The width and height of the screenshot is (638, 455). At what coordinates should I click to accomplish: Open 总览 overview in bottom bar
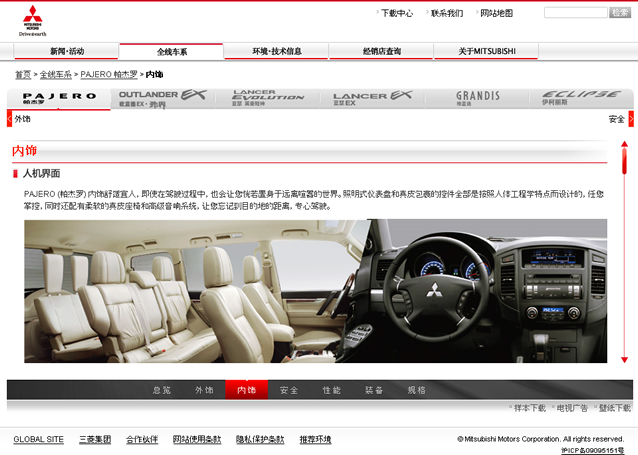[162, 390]
